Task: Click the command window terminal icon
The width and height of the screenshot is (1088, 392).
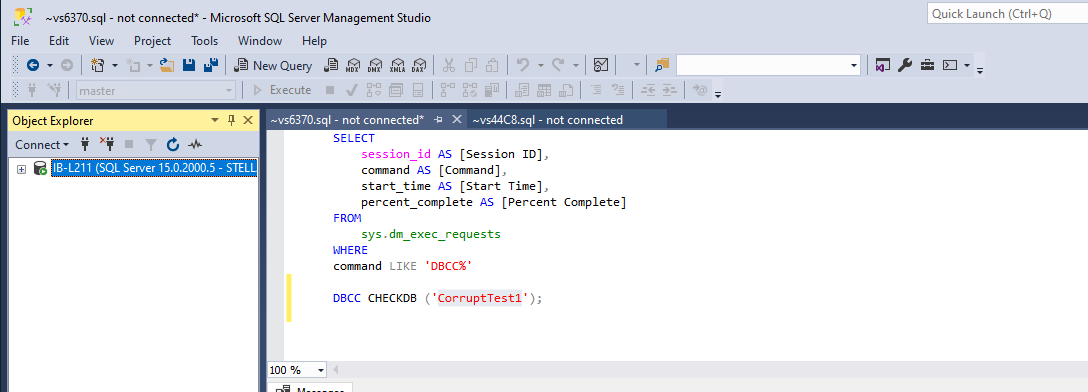Action: coord(950,65)
